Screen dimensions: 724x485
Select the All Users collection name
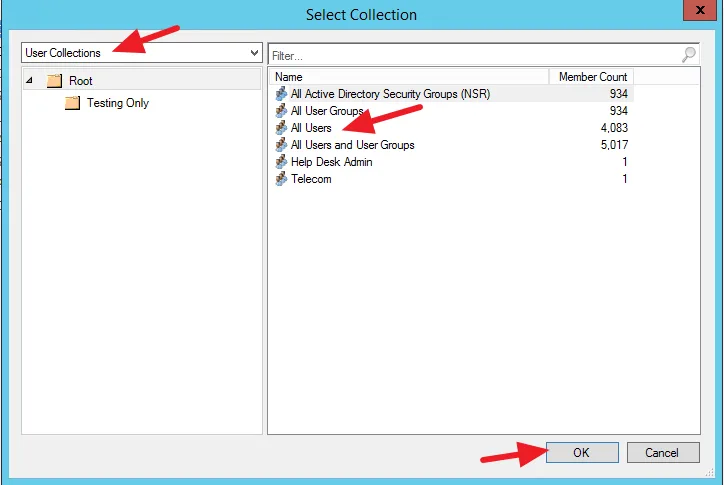click(x=311, y=128)
